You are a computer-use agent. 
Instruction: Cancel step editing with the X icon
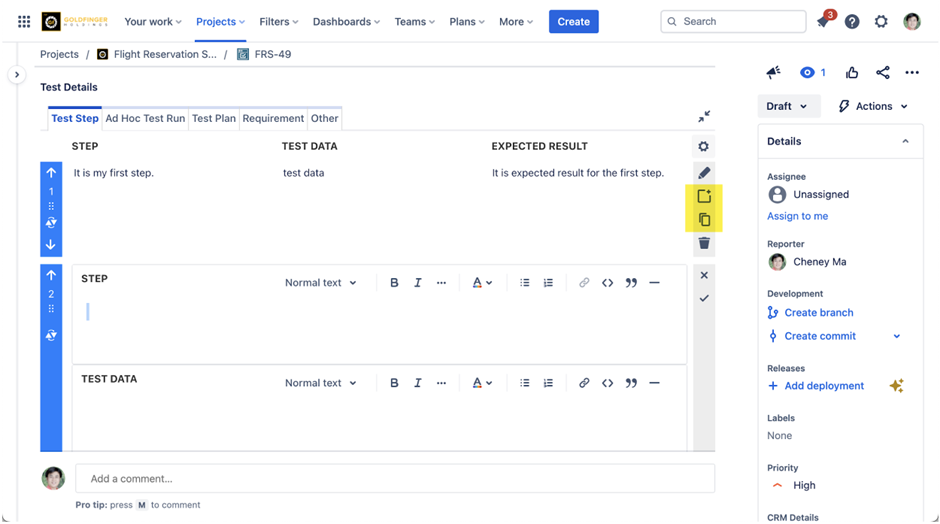tap(704, 275)
